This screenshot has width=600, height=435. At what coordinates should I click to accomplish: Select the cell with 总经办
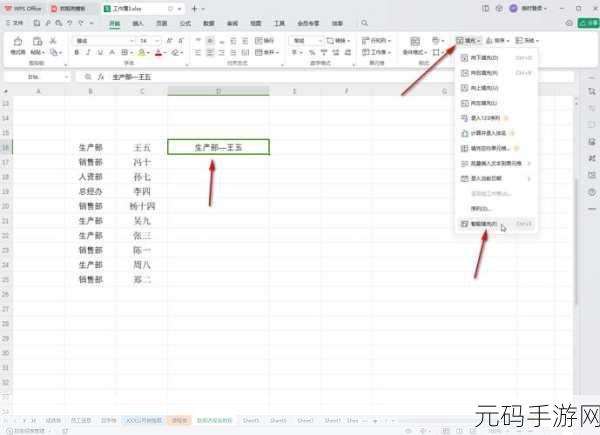click(91, 192)
